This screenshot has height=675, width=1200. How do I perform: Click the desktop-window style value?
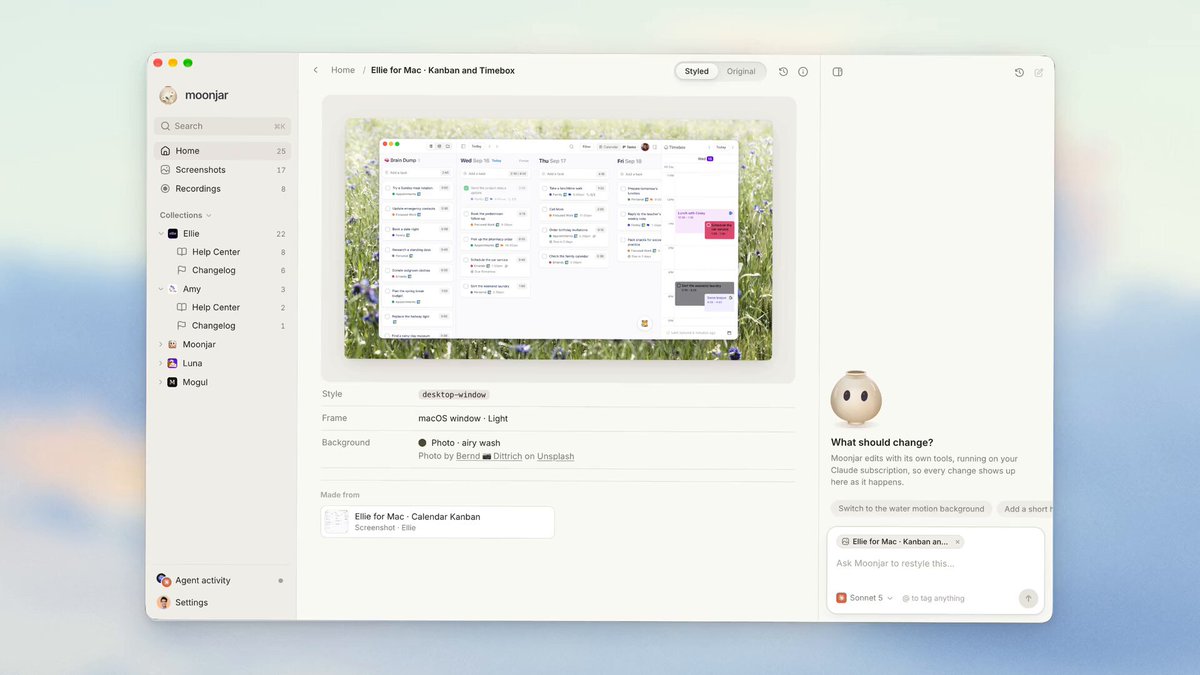(x=454, y=395)
